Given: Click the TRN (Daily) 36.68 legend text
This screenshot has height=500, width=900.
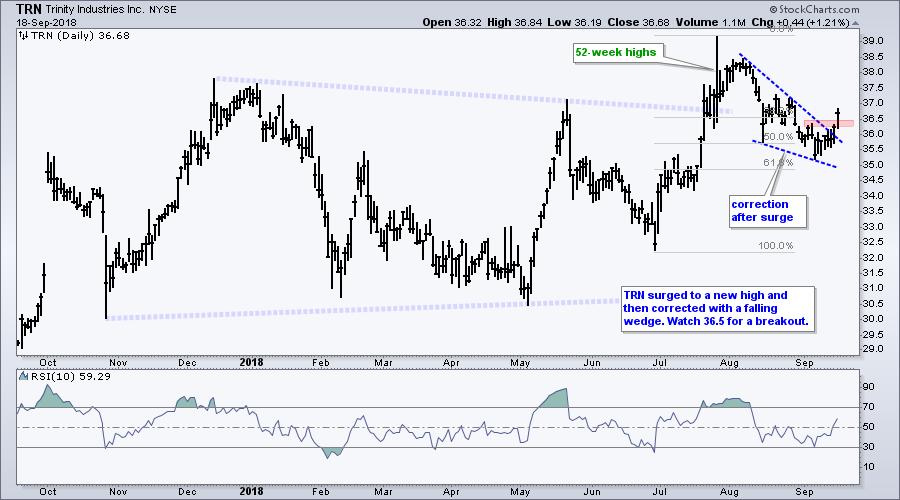Looking at the screenshot, I should tap(80, 36).
